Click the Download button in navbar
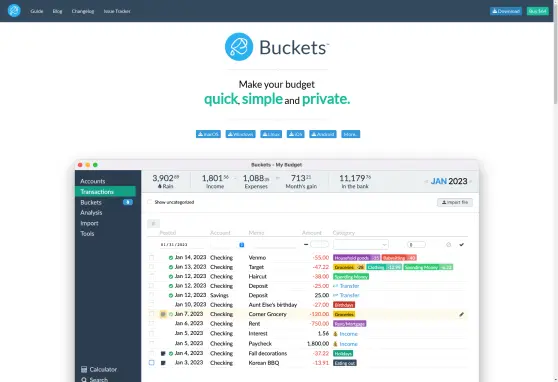558x382 pixels. tap(506, 11)
